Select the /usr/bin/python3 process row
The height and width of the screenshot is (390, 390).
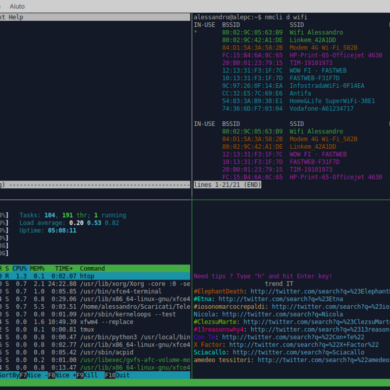point(95,337)
